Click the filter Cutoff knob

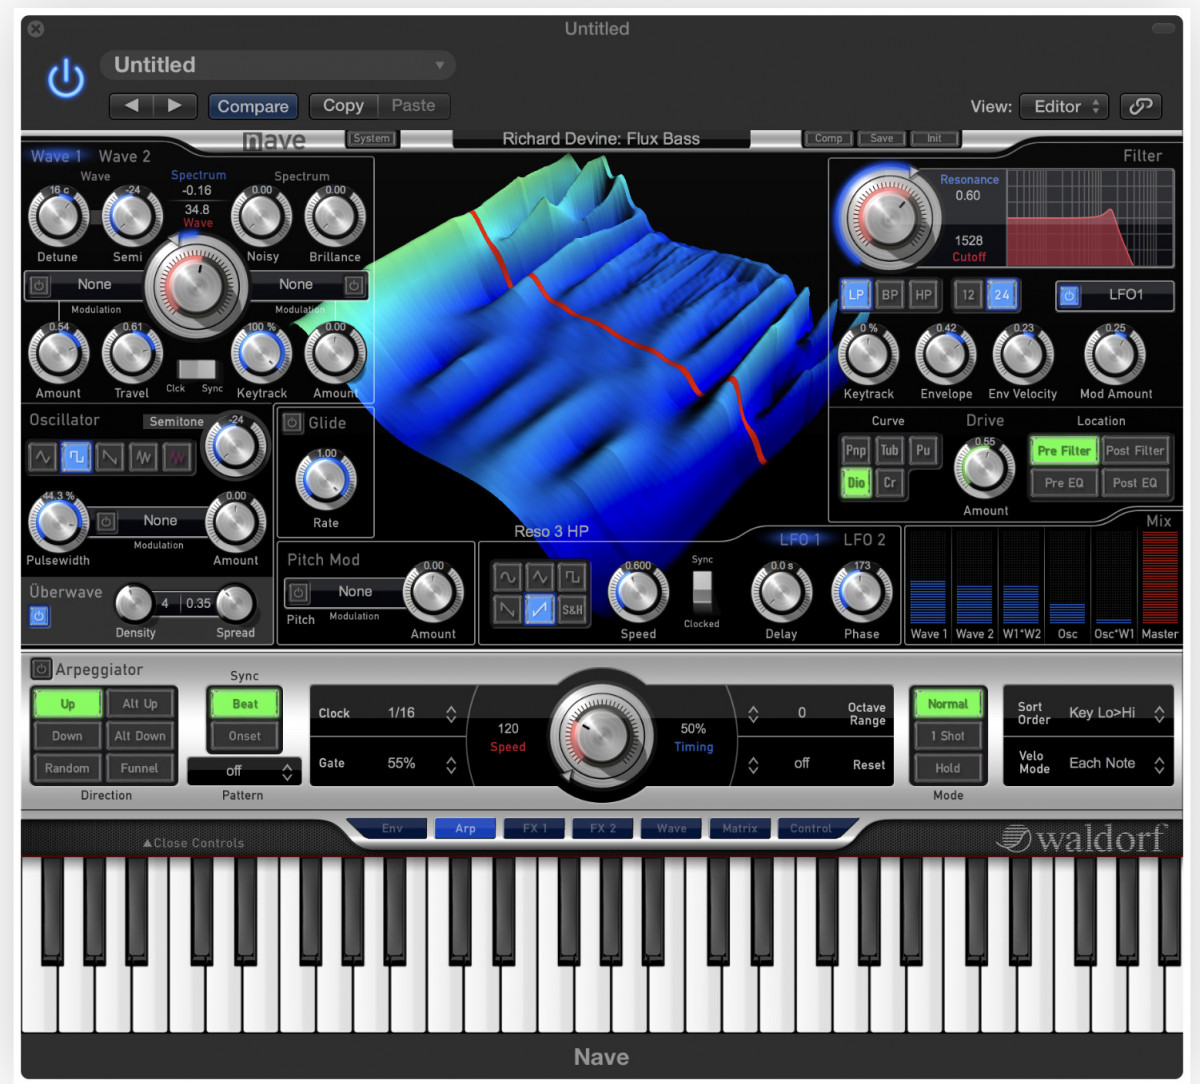click(x=888, y=218)
